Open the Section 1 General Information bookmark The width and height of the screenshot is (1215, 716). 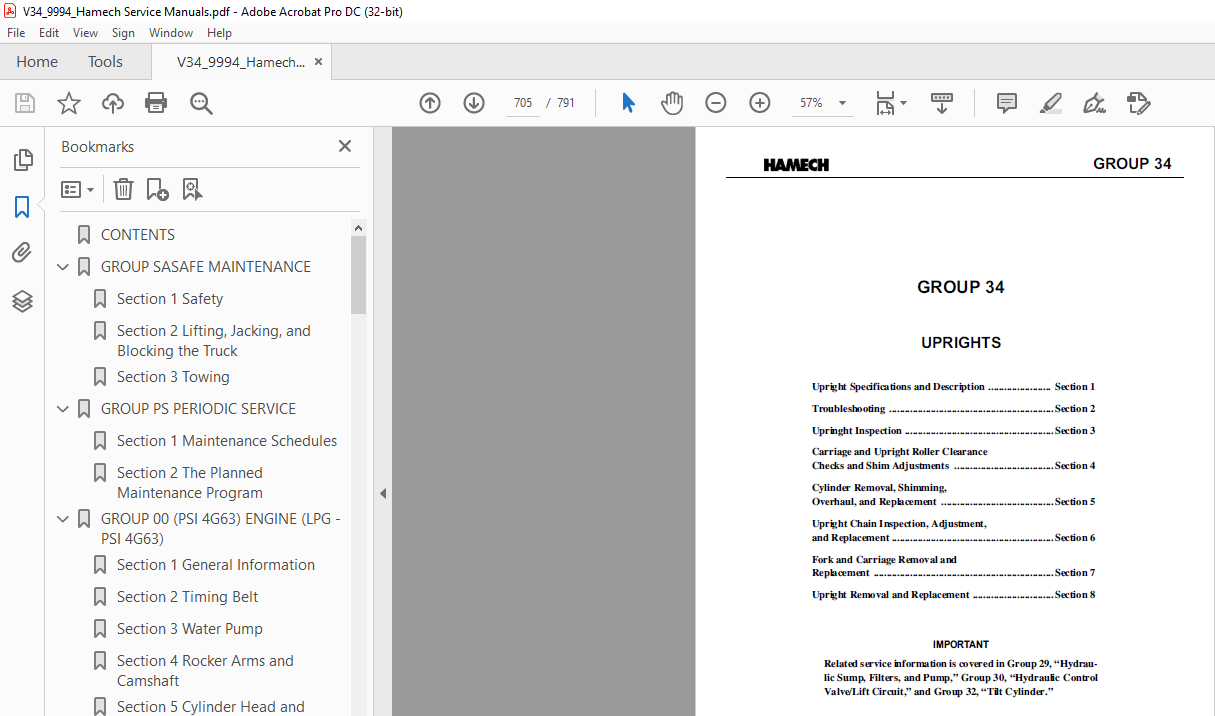[x=216, y=565]
